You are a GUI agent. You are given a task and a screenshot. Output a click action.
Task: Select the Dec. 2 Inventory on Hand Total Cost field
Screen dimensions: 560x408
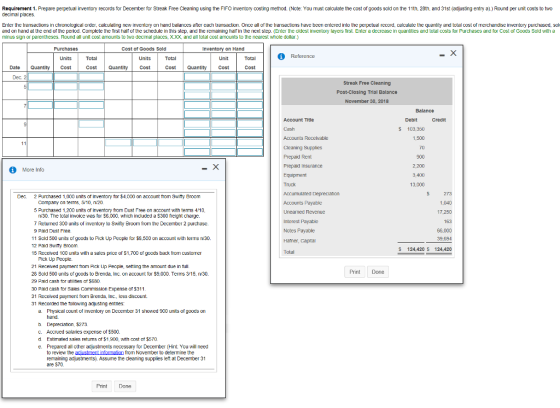250,77
